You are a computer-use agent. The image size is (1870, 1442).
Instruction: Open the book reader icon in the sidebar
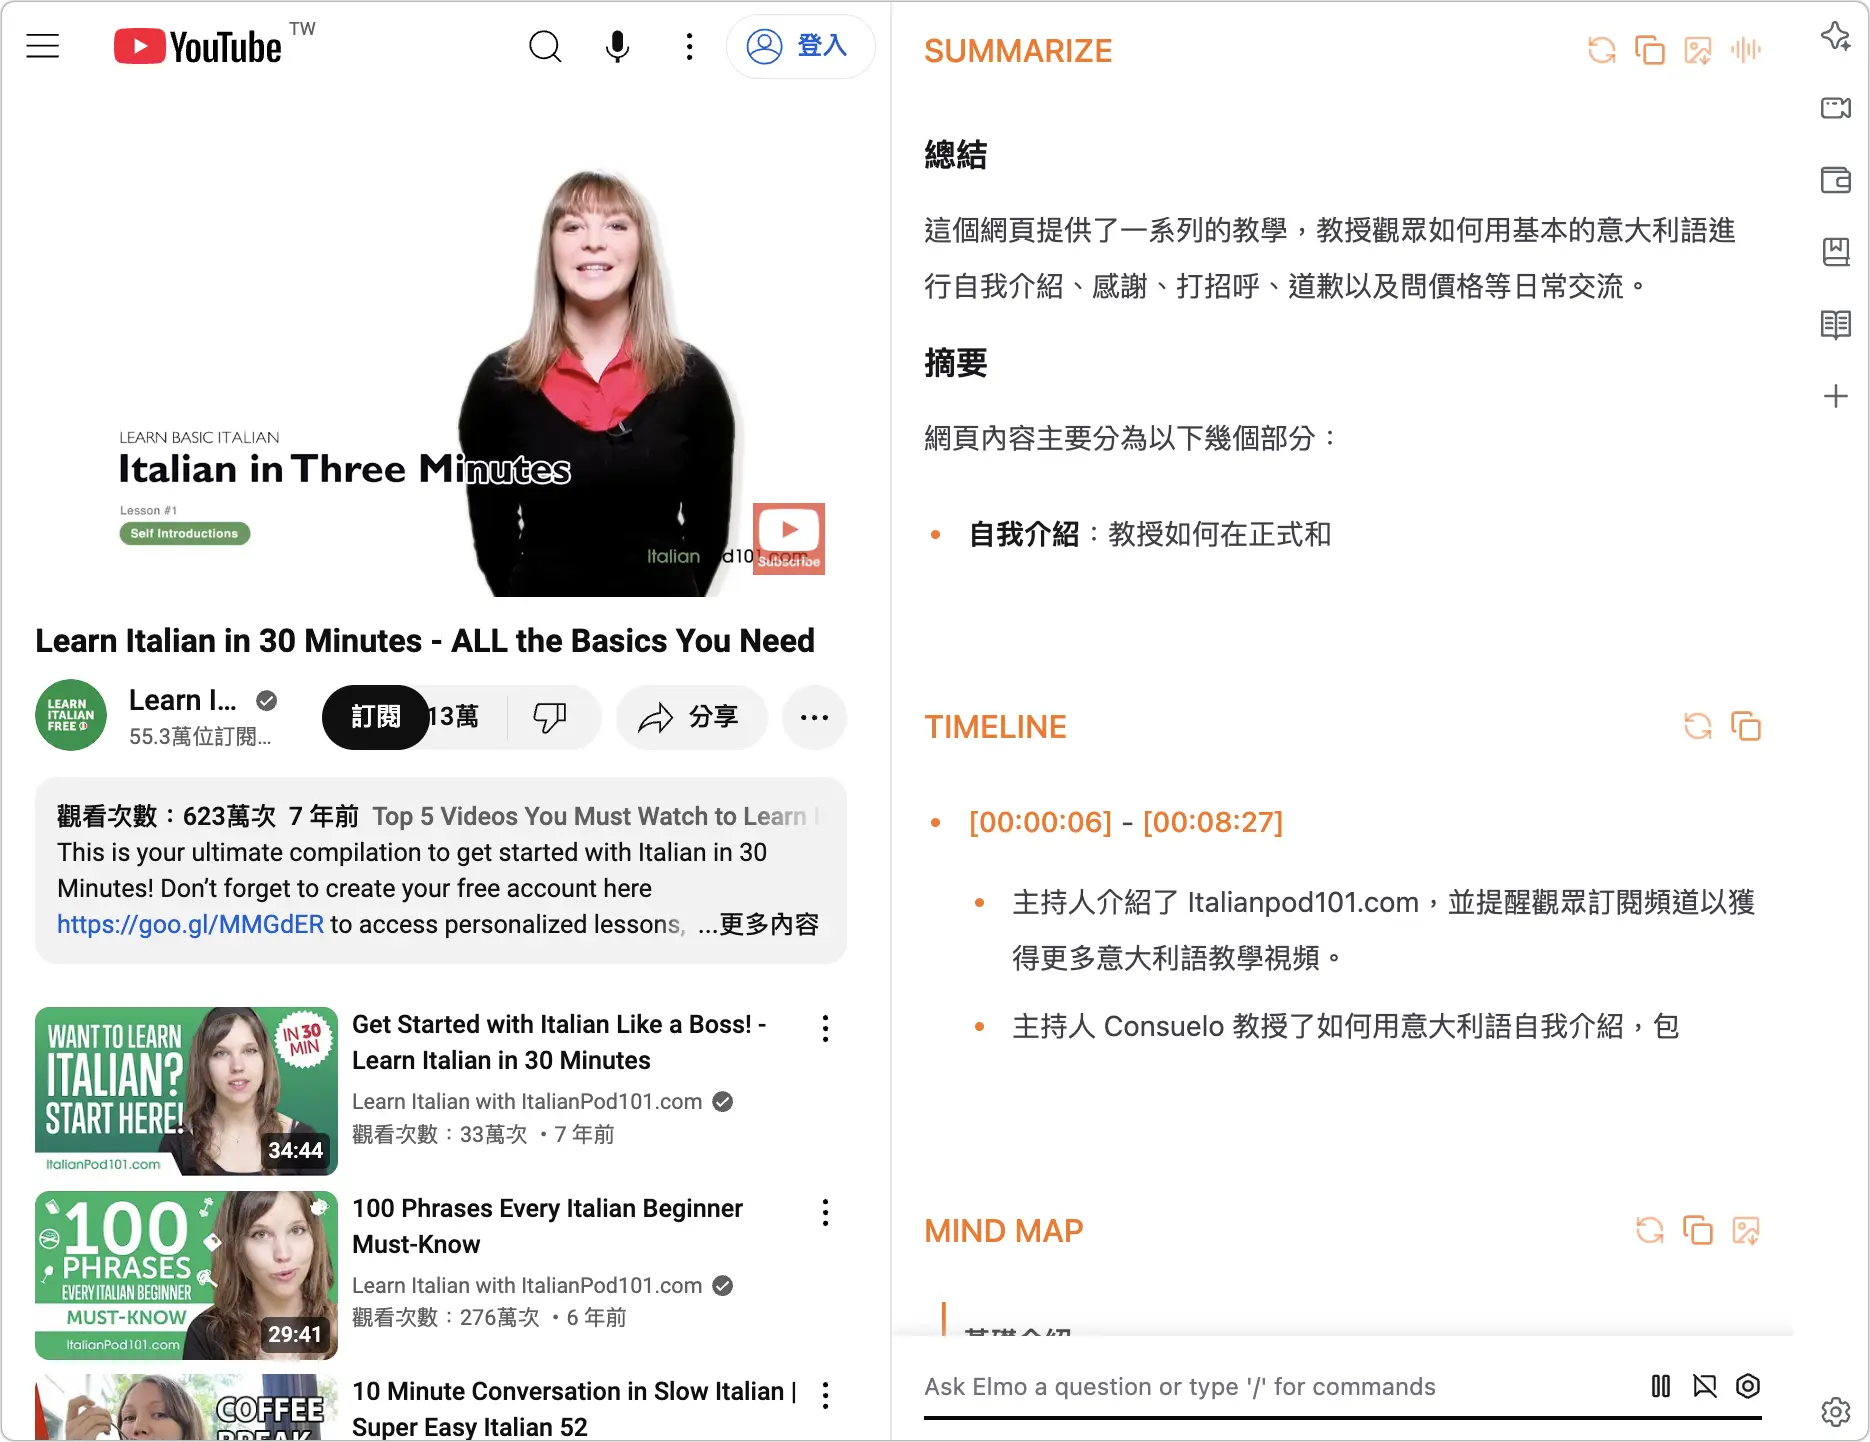pos(1836,324)
